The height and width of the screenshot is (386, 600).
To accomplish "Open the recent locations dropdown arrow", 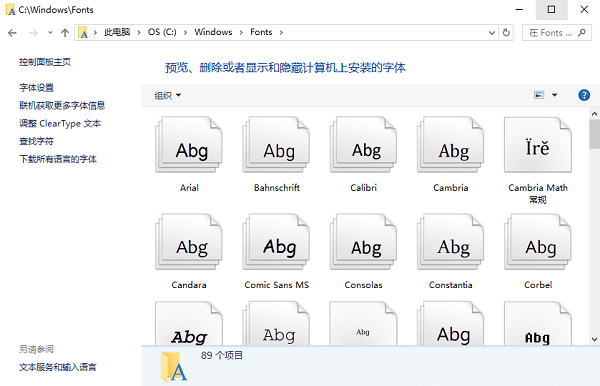I will [50, 33].
